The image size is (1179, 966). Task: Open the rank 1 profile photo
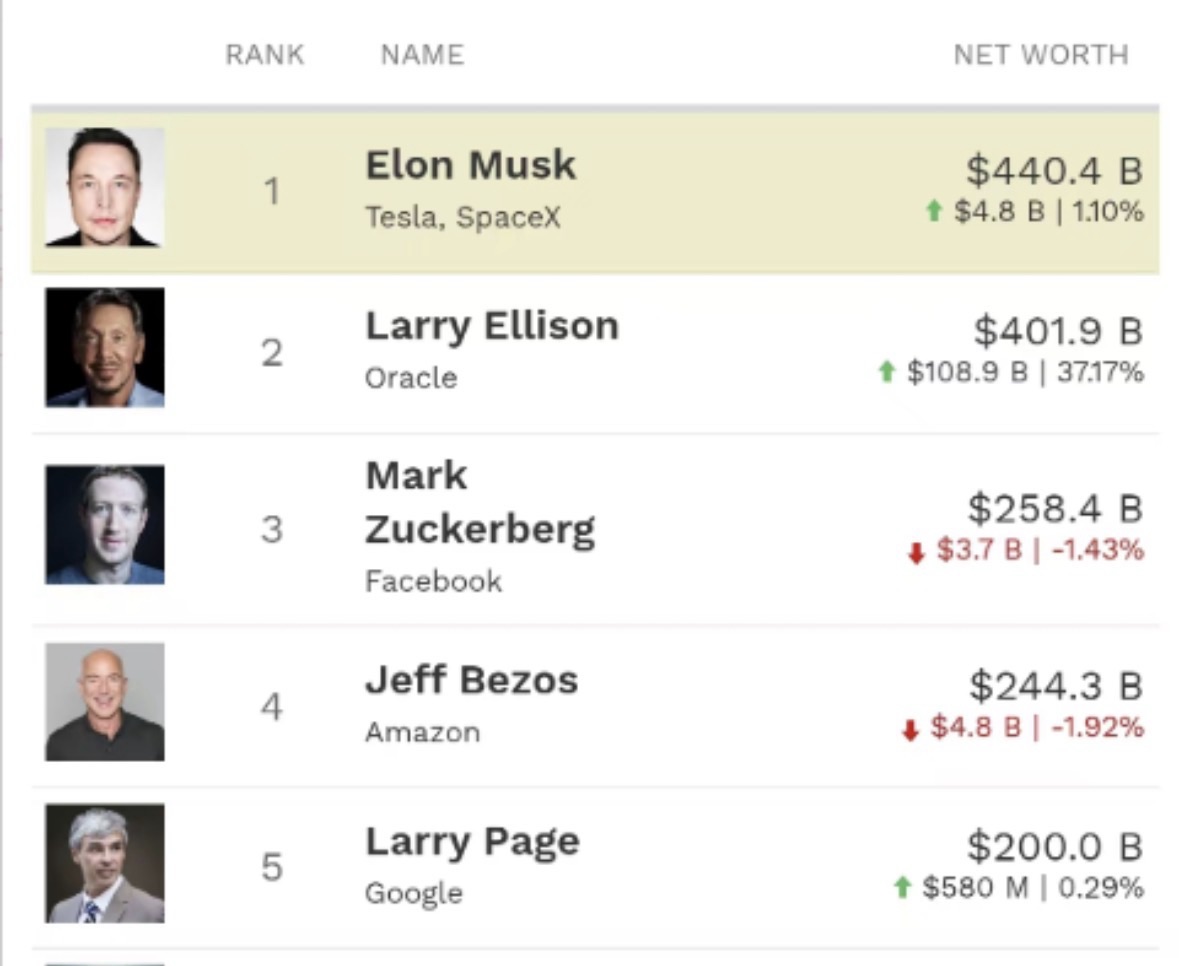click(x=105, y=187)
